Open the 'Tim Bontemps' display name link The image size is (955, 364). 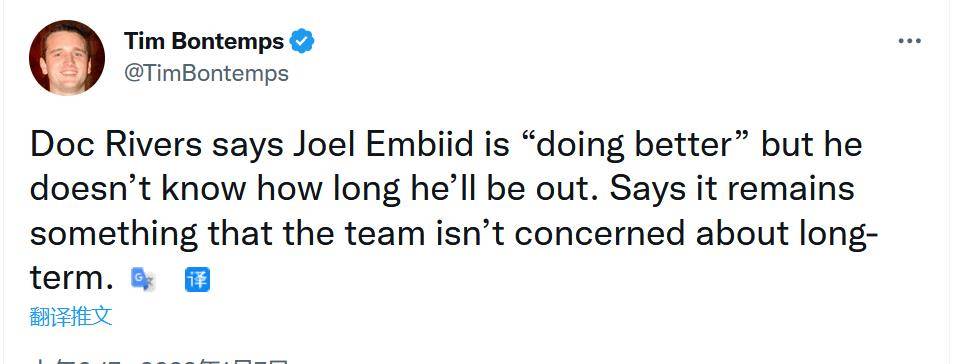click(204, 41)
